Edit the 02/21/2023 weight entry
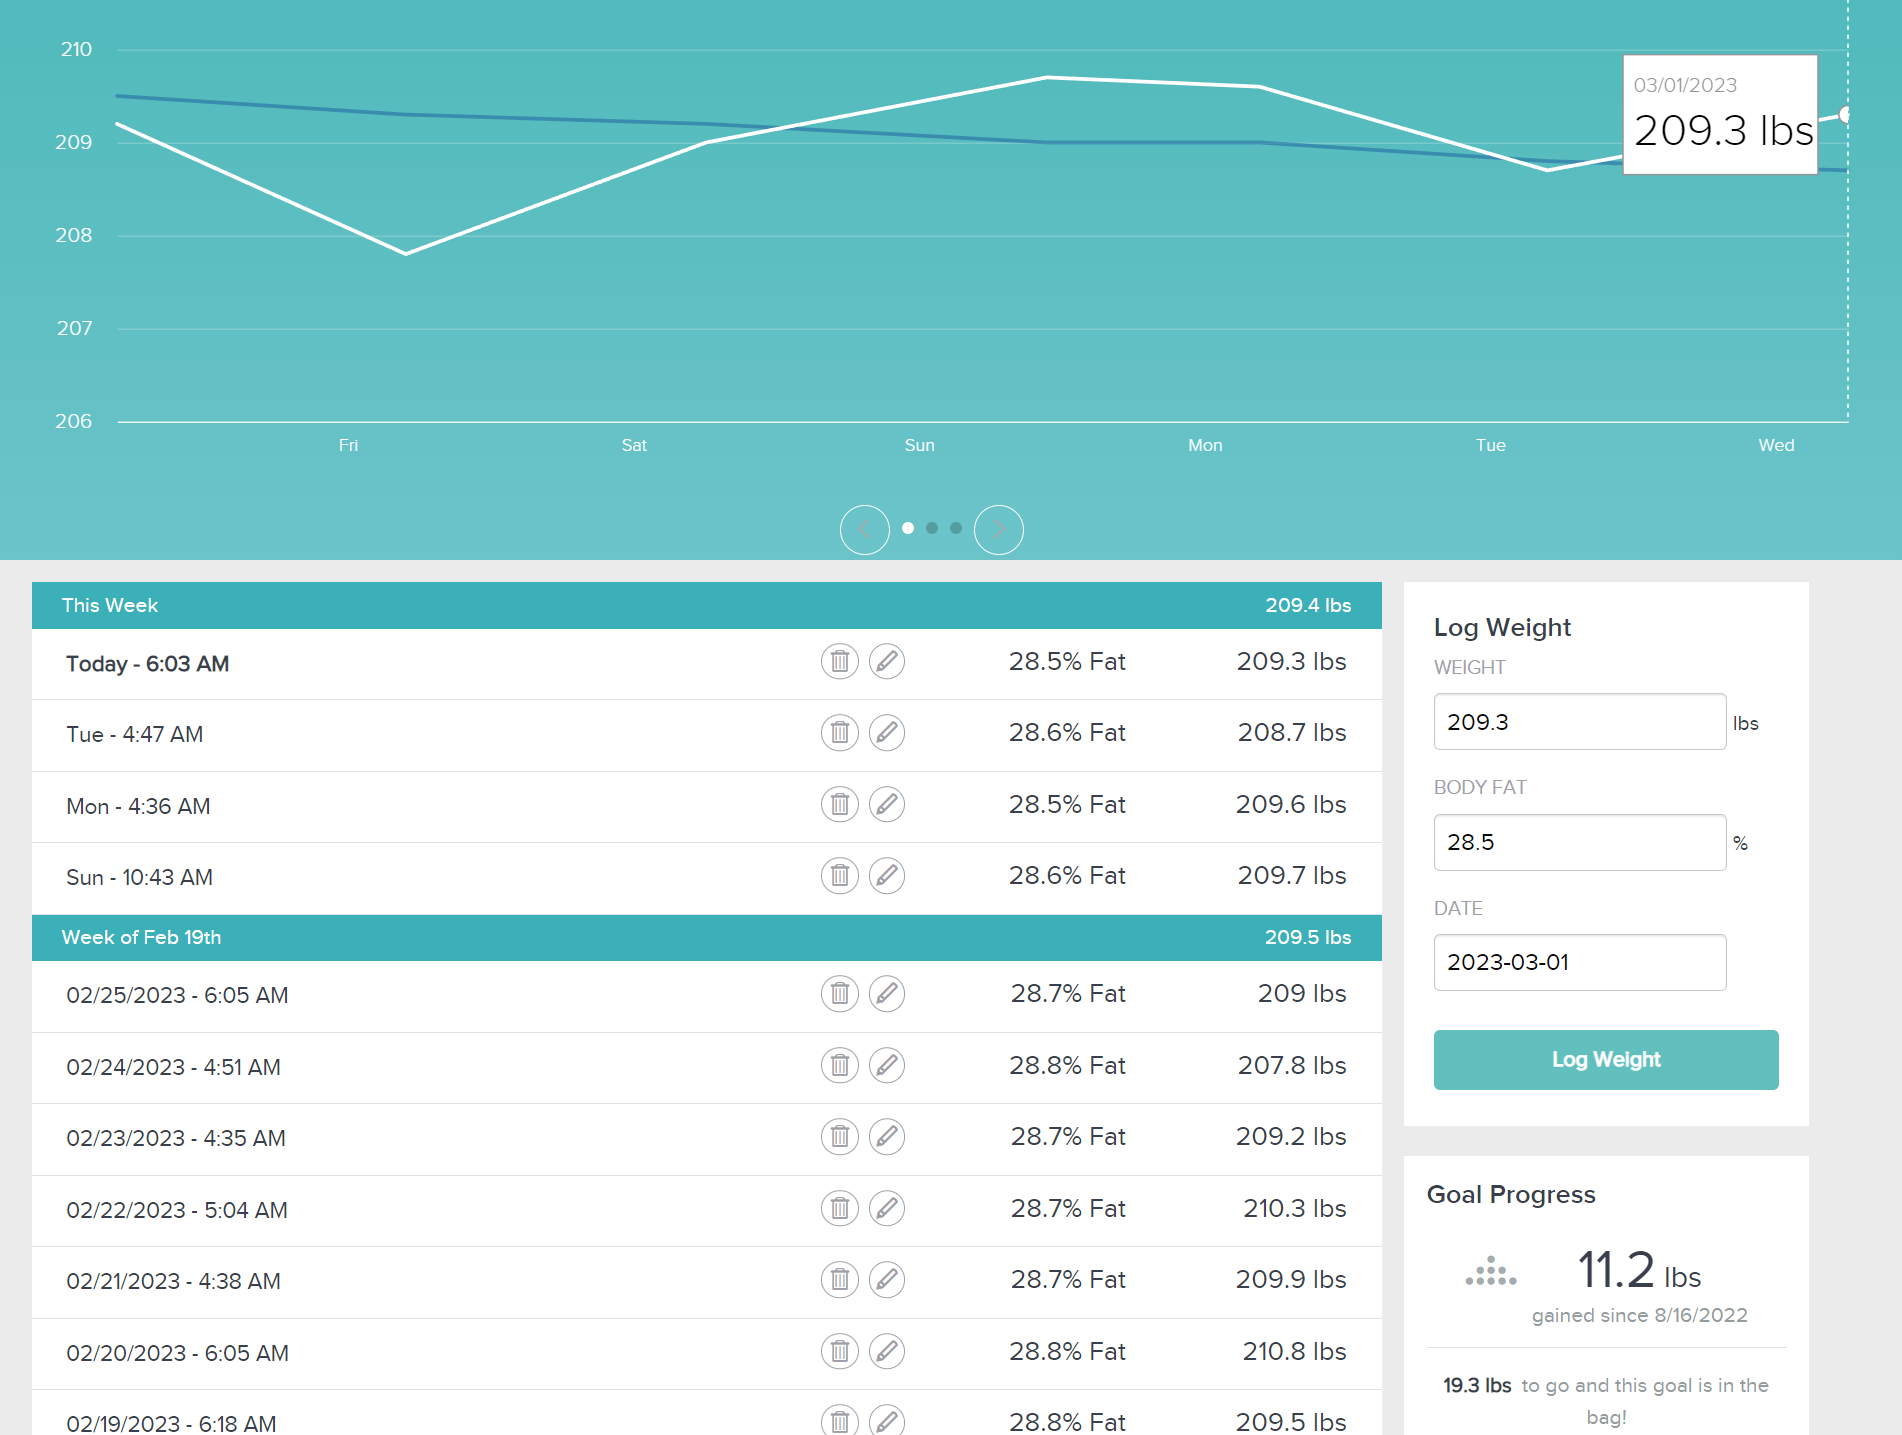The height and width of the screenshot is (1435, 1902). point(886,1280)
